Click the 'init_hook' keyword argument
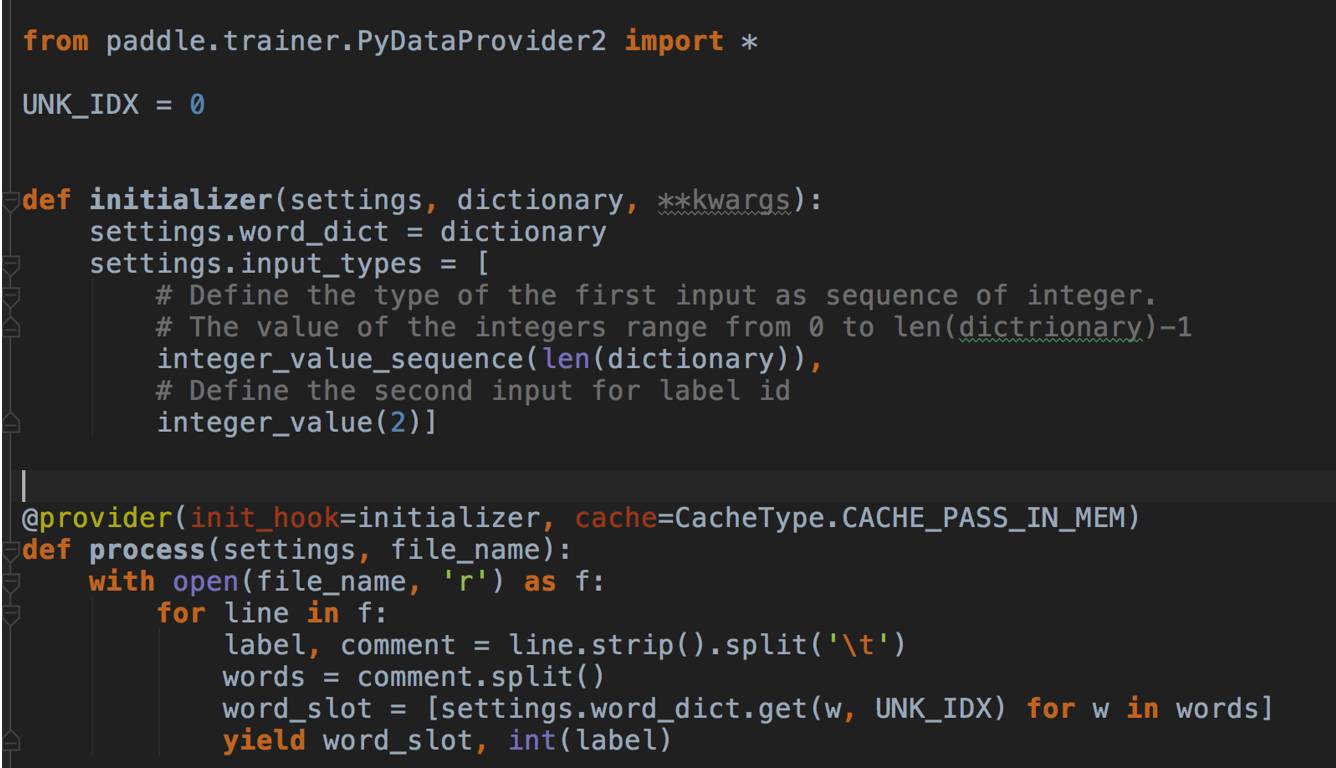Image resolution: width=1336 pixels, height=768 pixels. [264, 519]
